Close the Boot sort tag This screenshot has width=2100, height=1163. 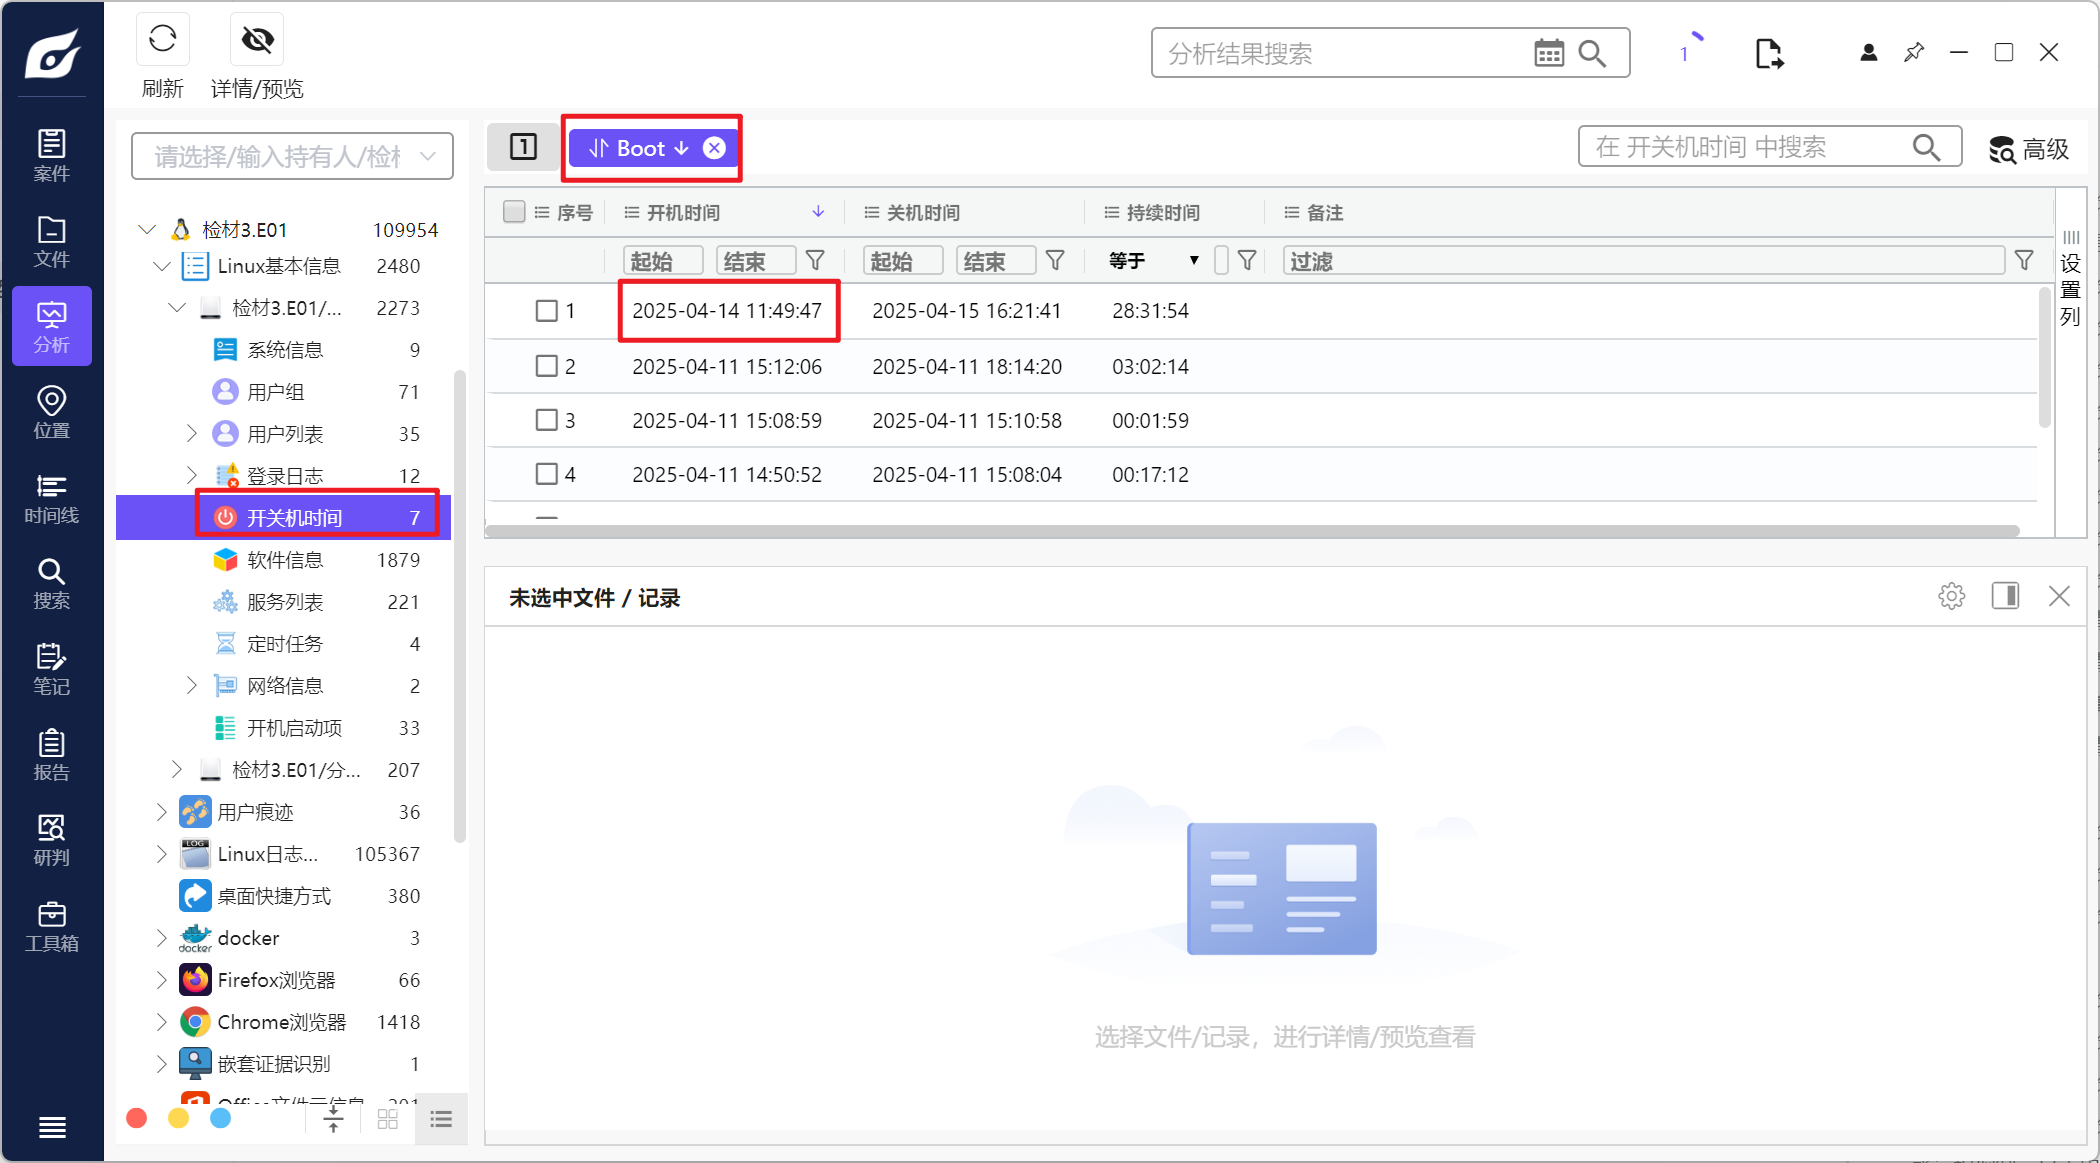714,148
